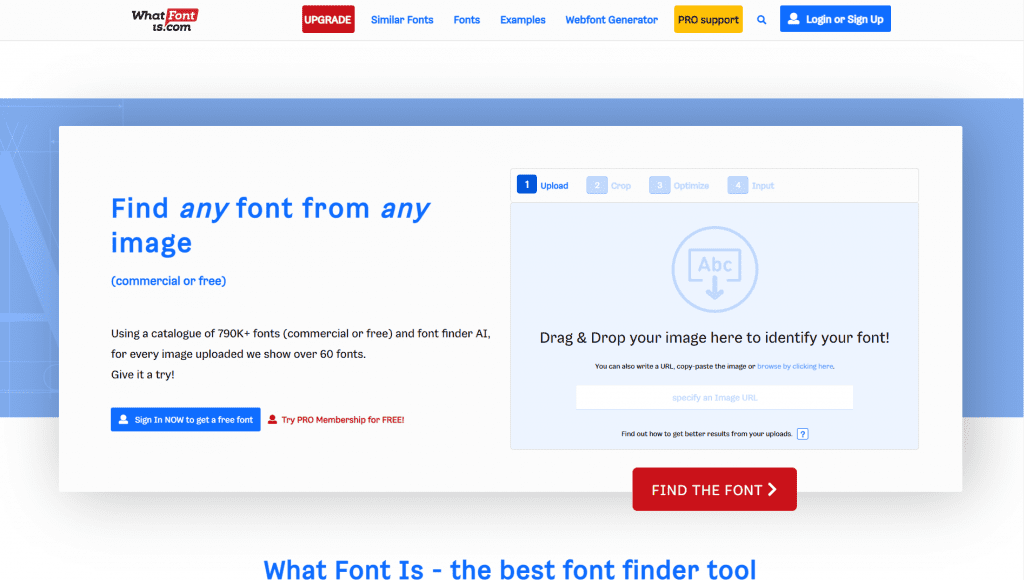Select the Upload step tab

coord(543,185)
